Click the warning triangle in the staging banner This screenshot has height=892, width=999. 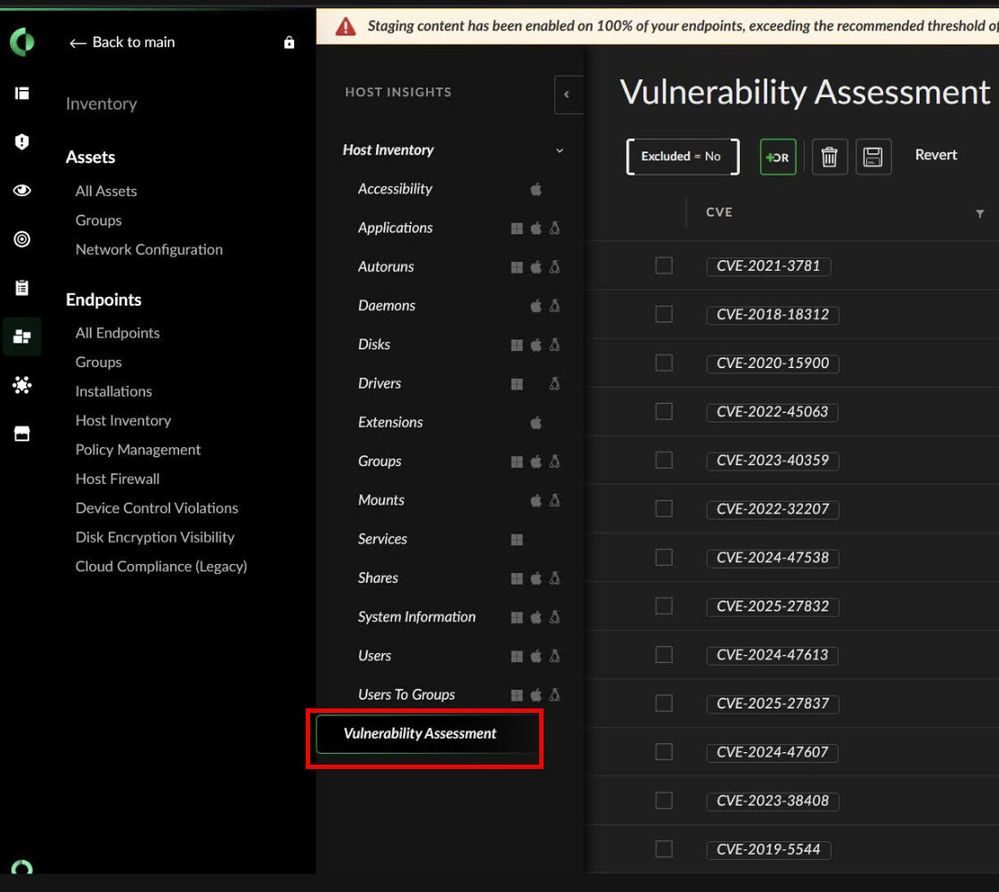click(345, 27)
